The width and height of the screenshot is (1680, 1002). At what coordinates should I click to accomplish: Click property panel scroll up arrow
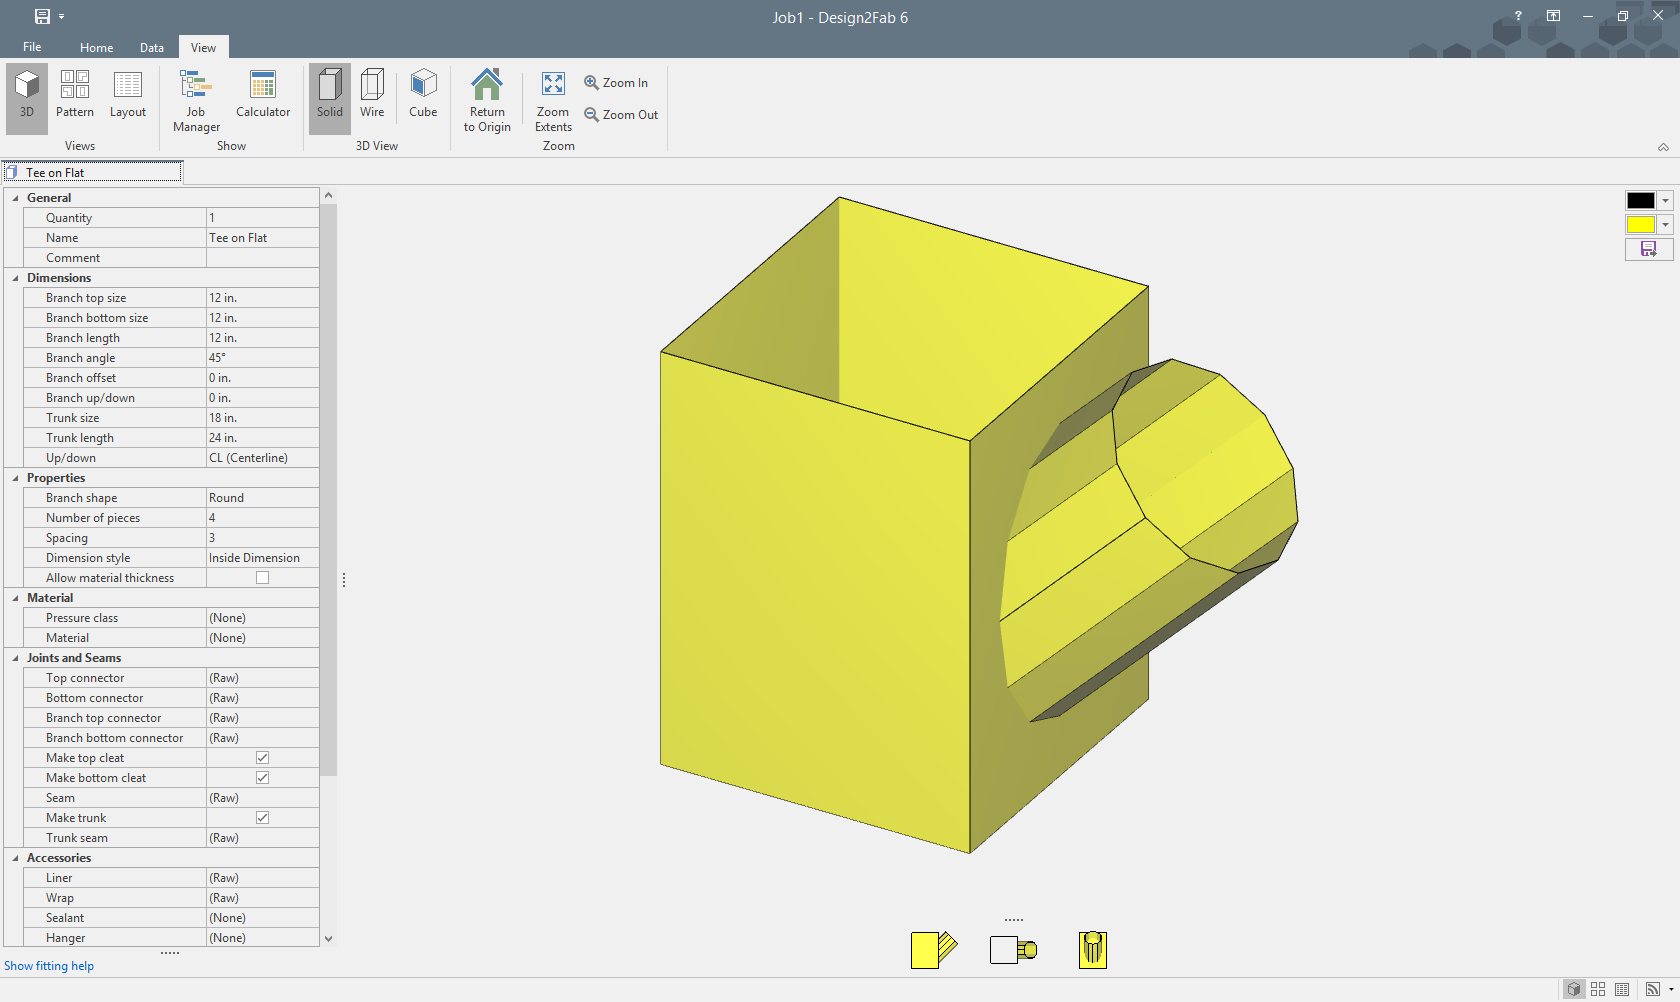click(328, 196)
